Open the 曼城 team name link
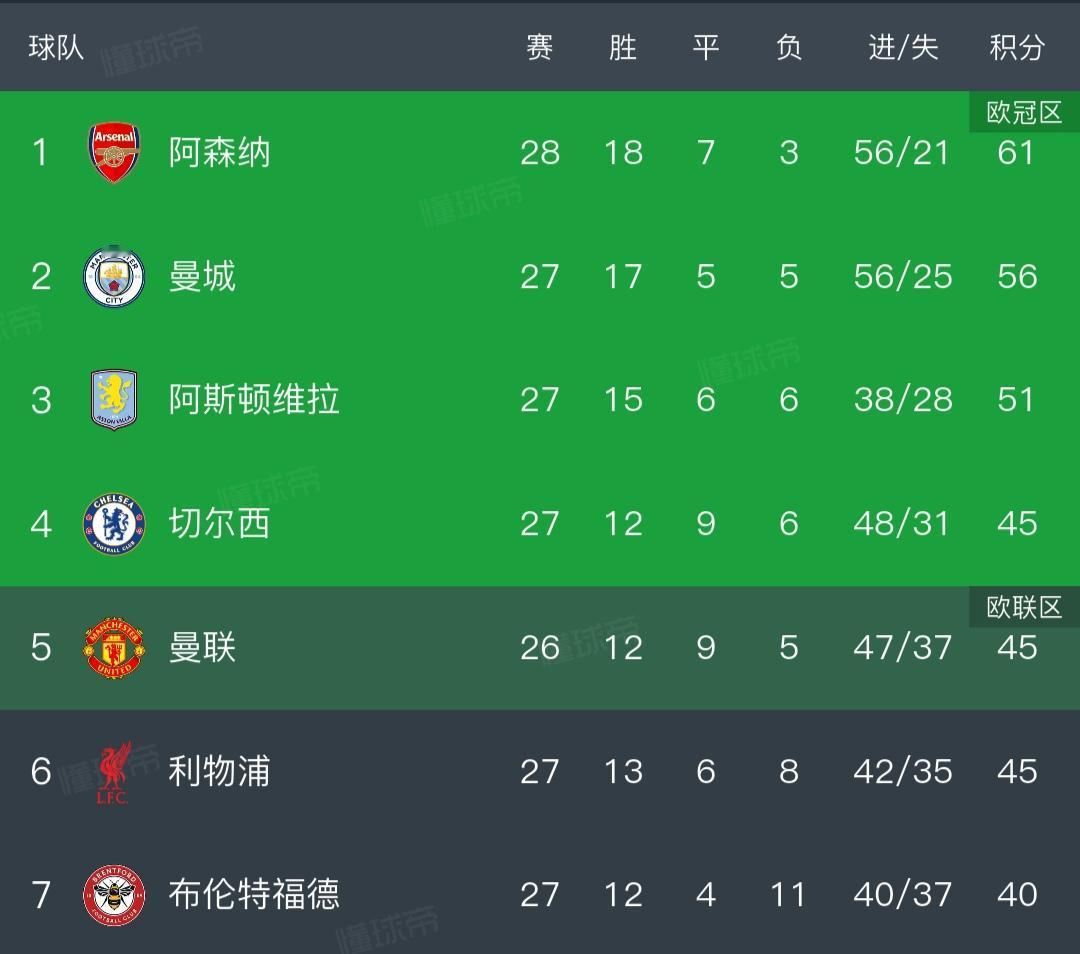 pos(202,276)
